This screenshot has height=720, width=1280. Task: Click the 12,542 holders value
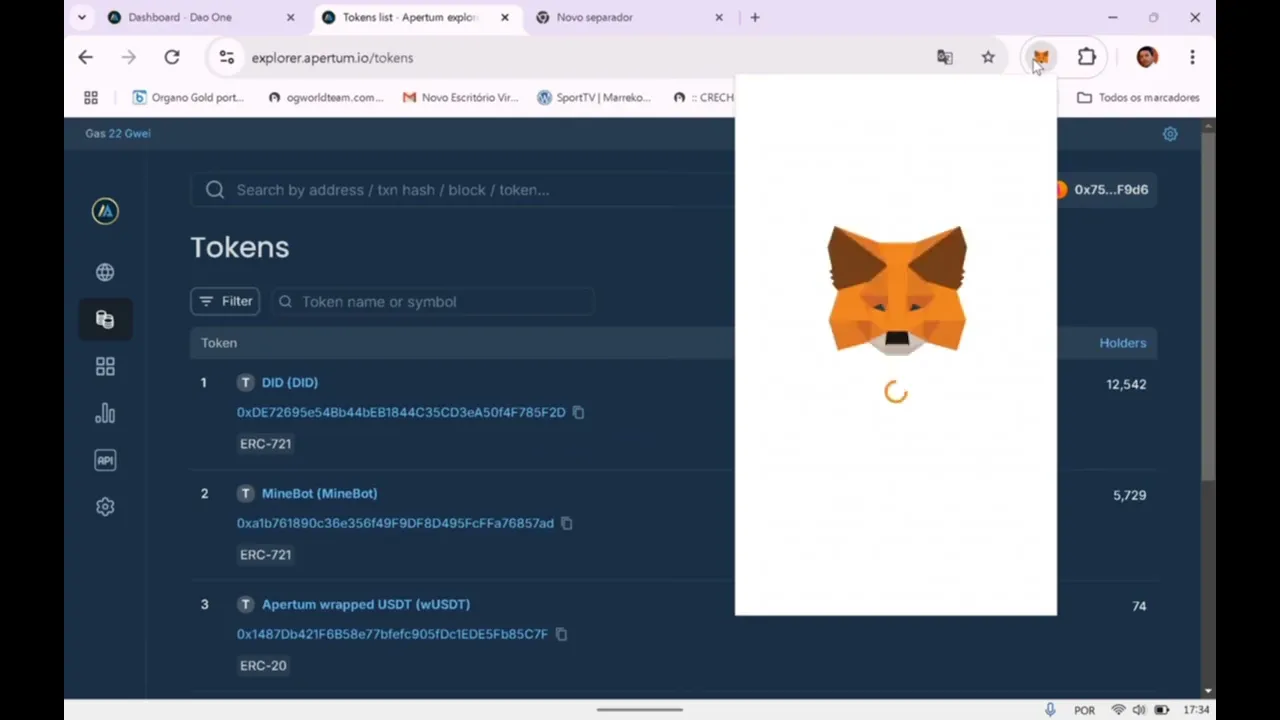pos(1126,384)
